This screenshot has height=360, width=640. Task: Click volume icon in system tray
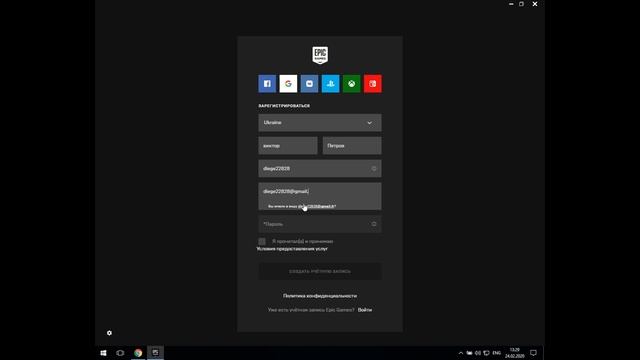click(478, 353)
